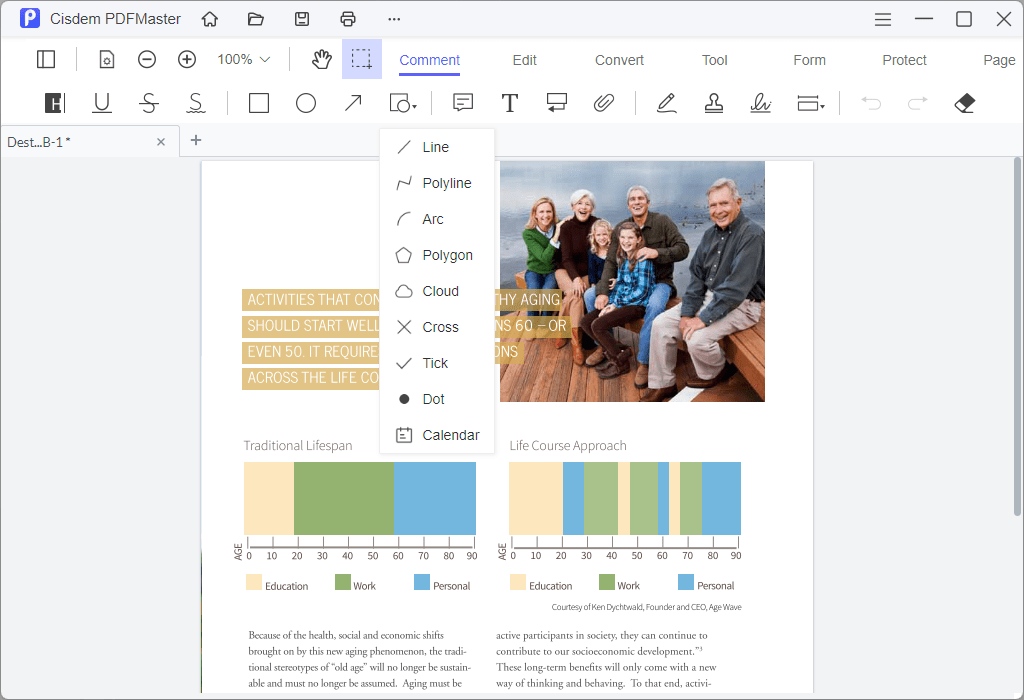Switch to the Page tab
Viewport: 1024px width, 700px height.
point(999,60)
